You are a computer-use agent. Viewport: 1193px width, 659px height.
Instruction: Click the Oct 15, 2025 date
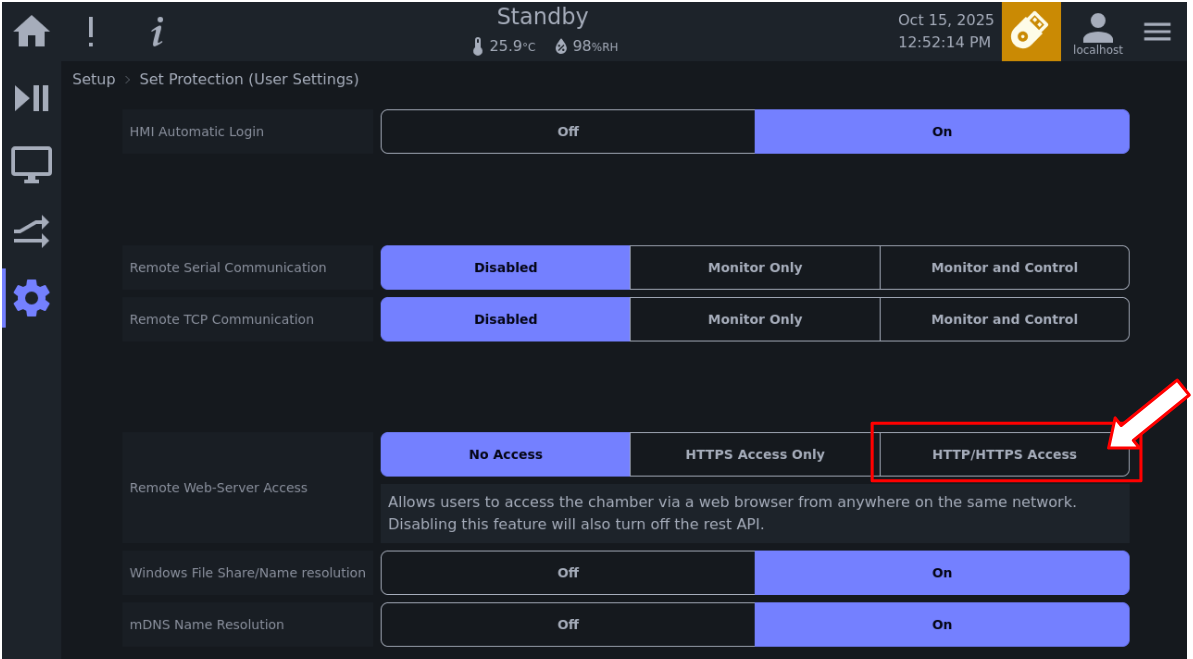point(946,20)
